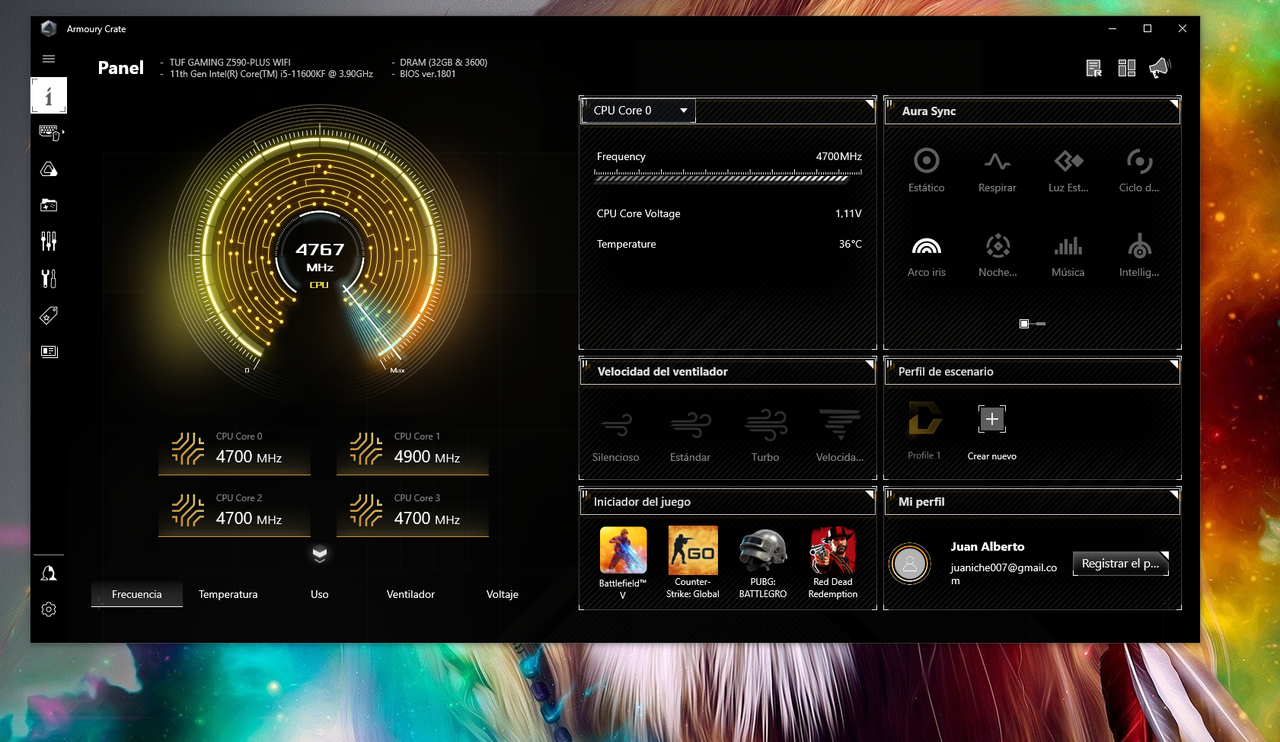Screen dimensions: 1280x742
Task: Switch to the Voltaje tab
Action: [x=502, y=594]
